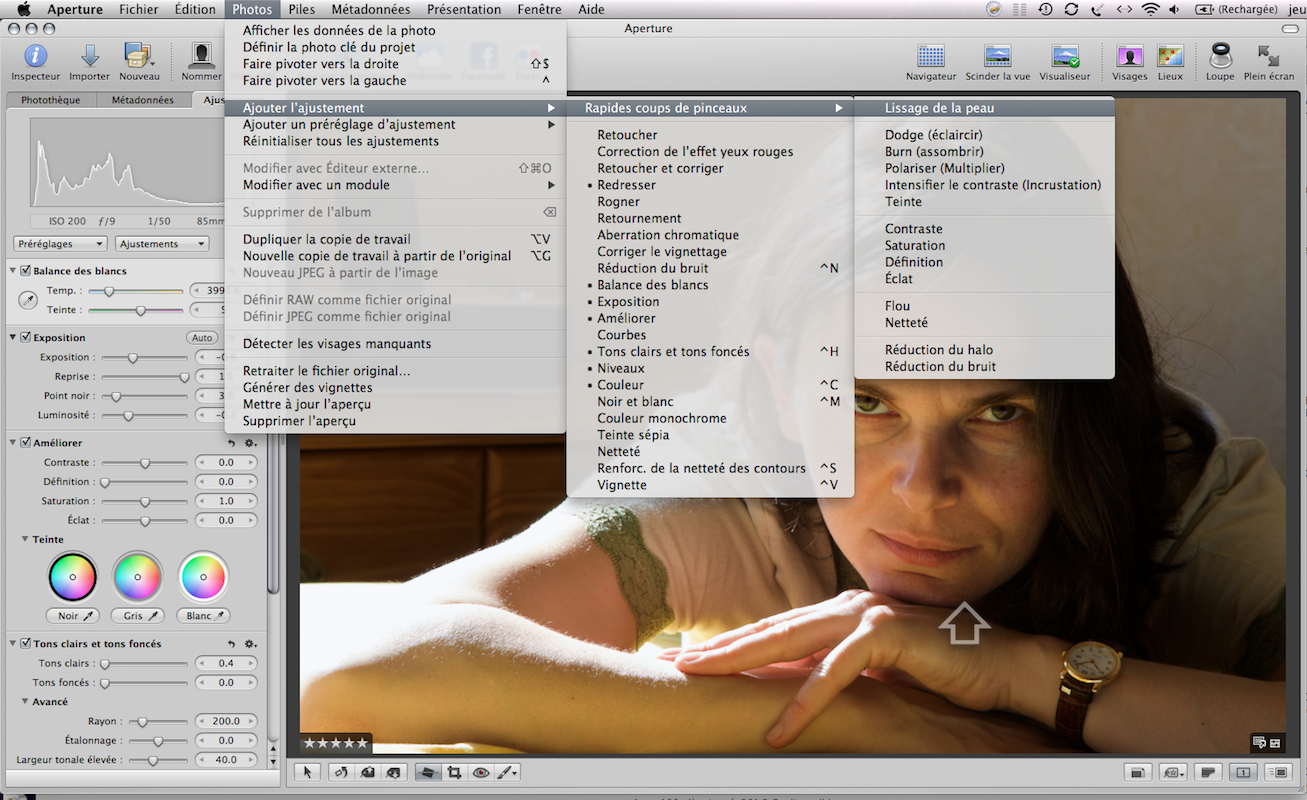Click the Temp. slider
Screen dimensions: 1307x800
(x=136, y=291)
